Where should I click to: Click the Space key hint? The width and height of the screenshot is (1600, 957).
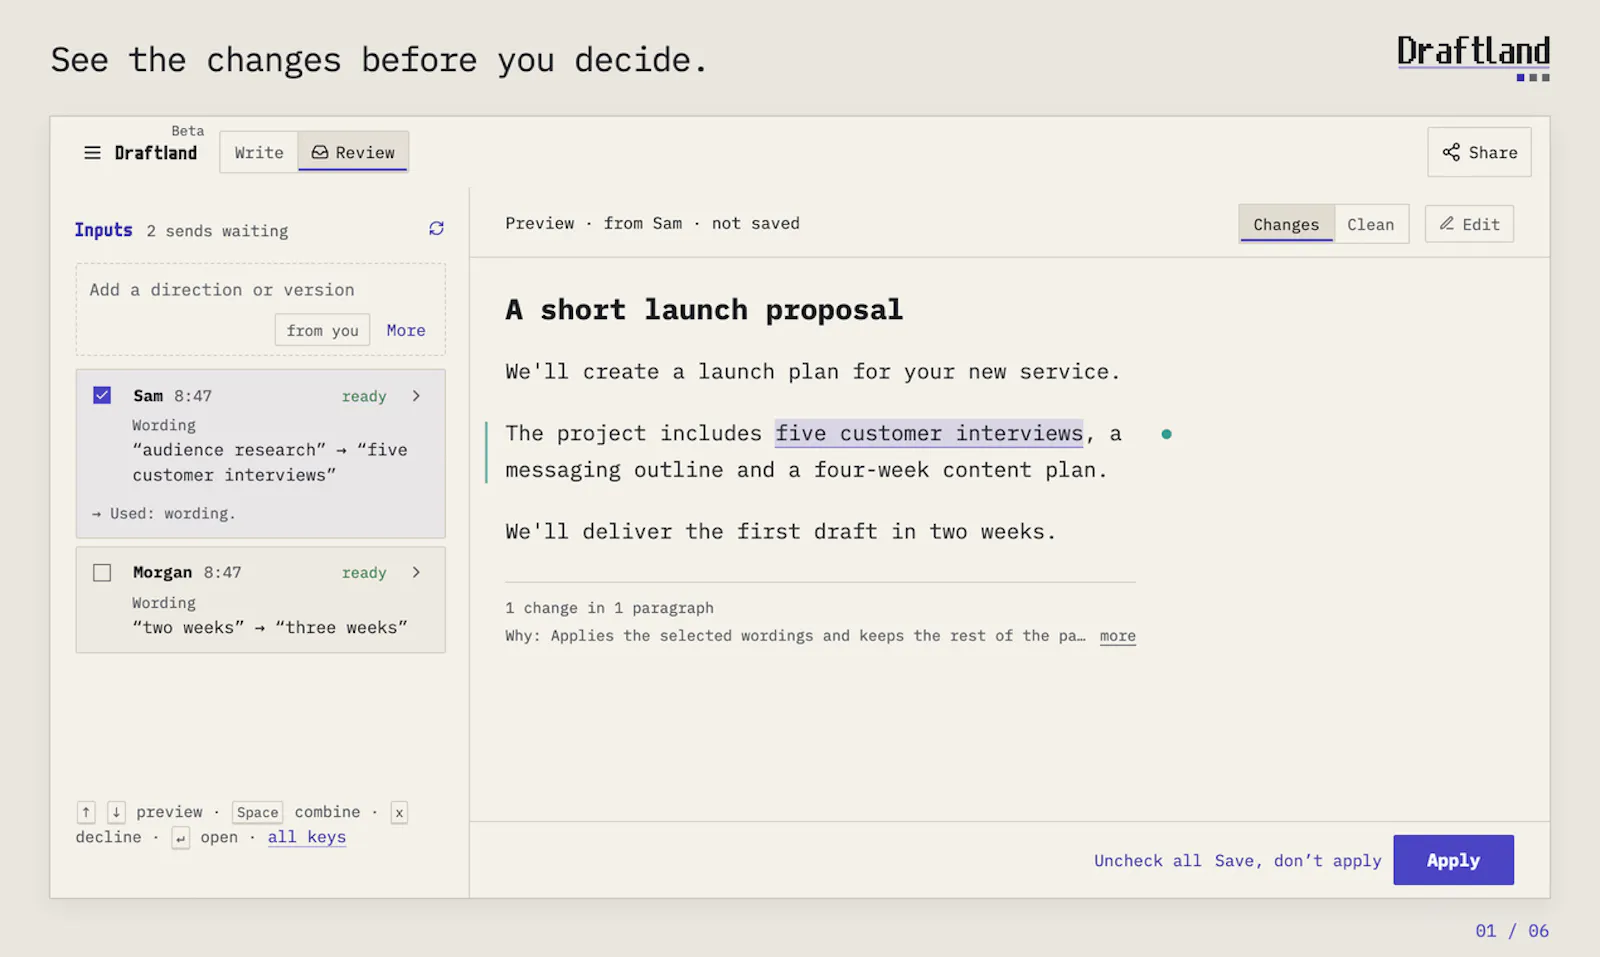(257, 812)
